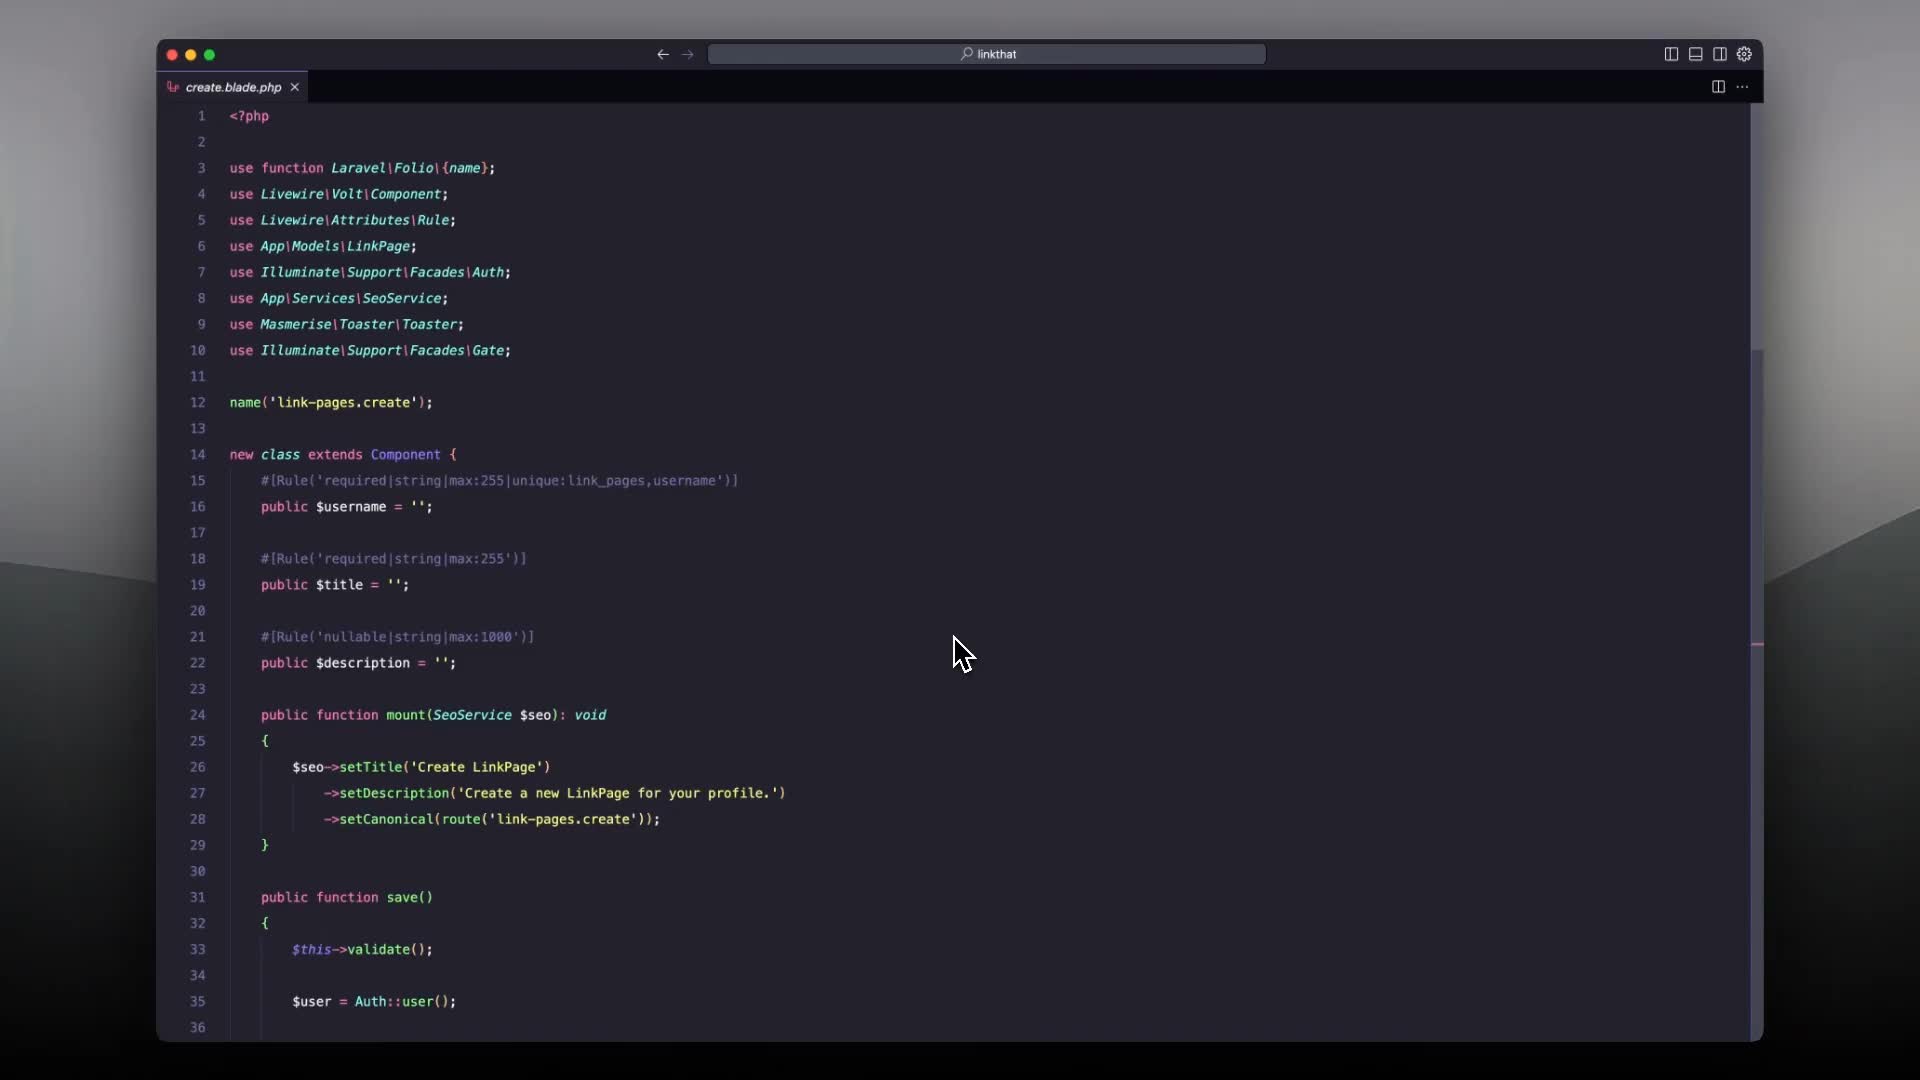
Task: Click the 'nullable|string|max:1000' Rule attribute
Action: click(x=397, y=636)
